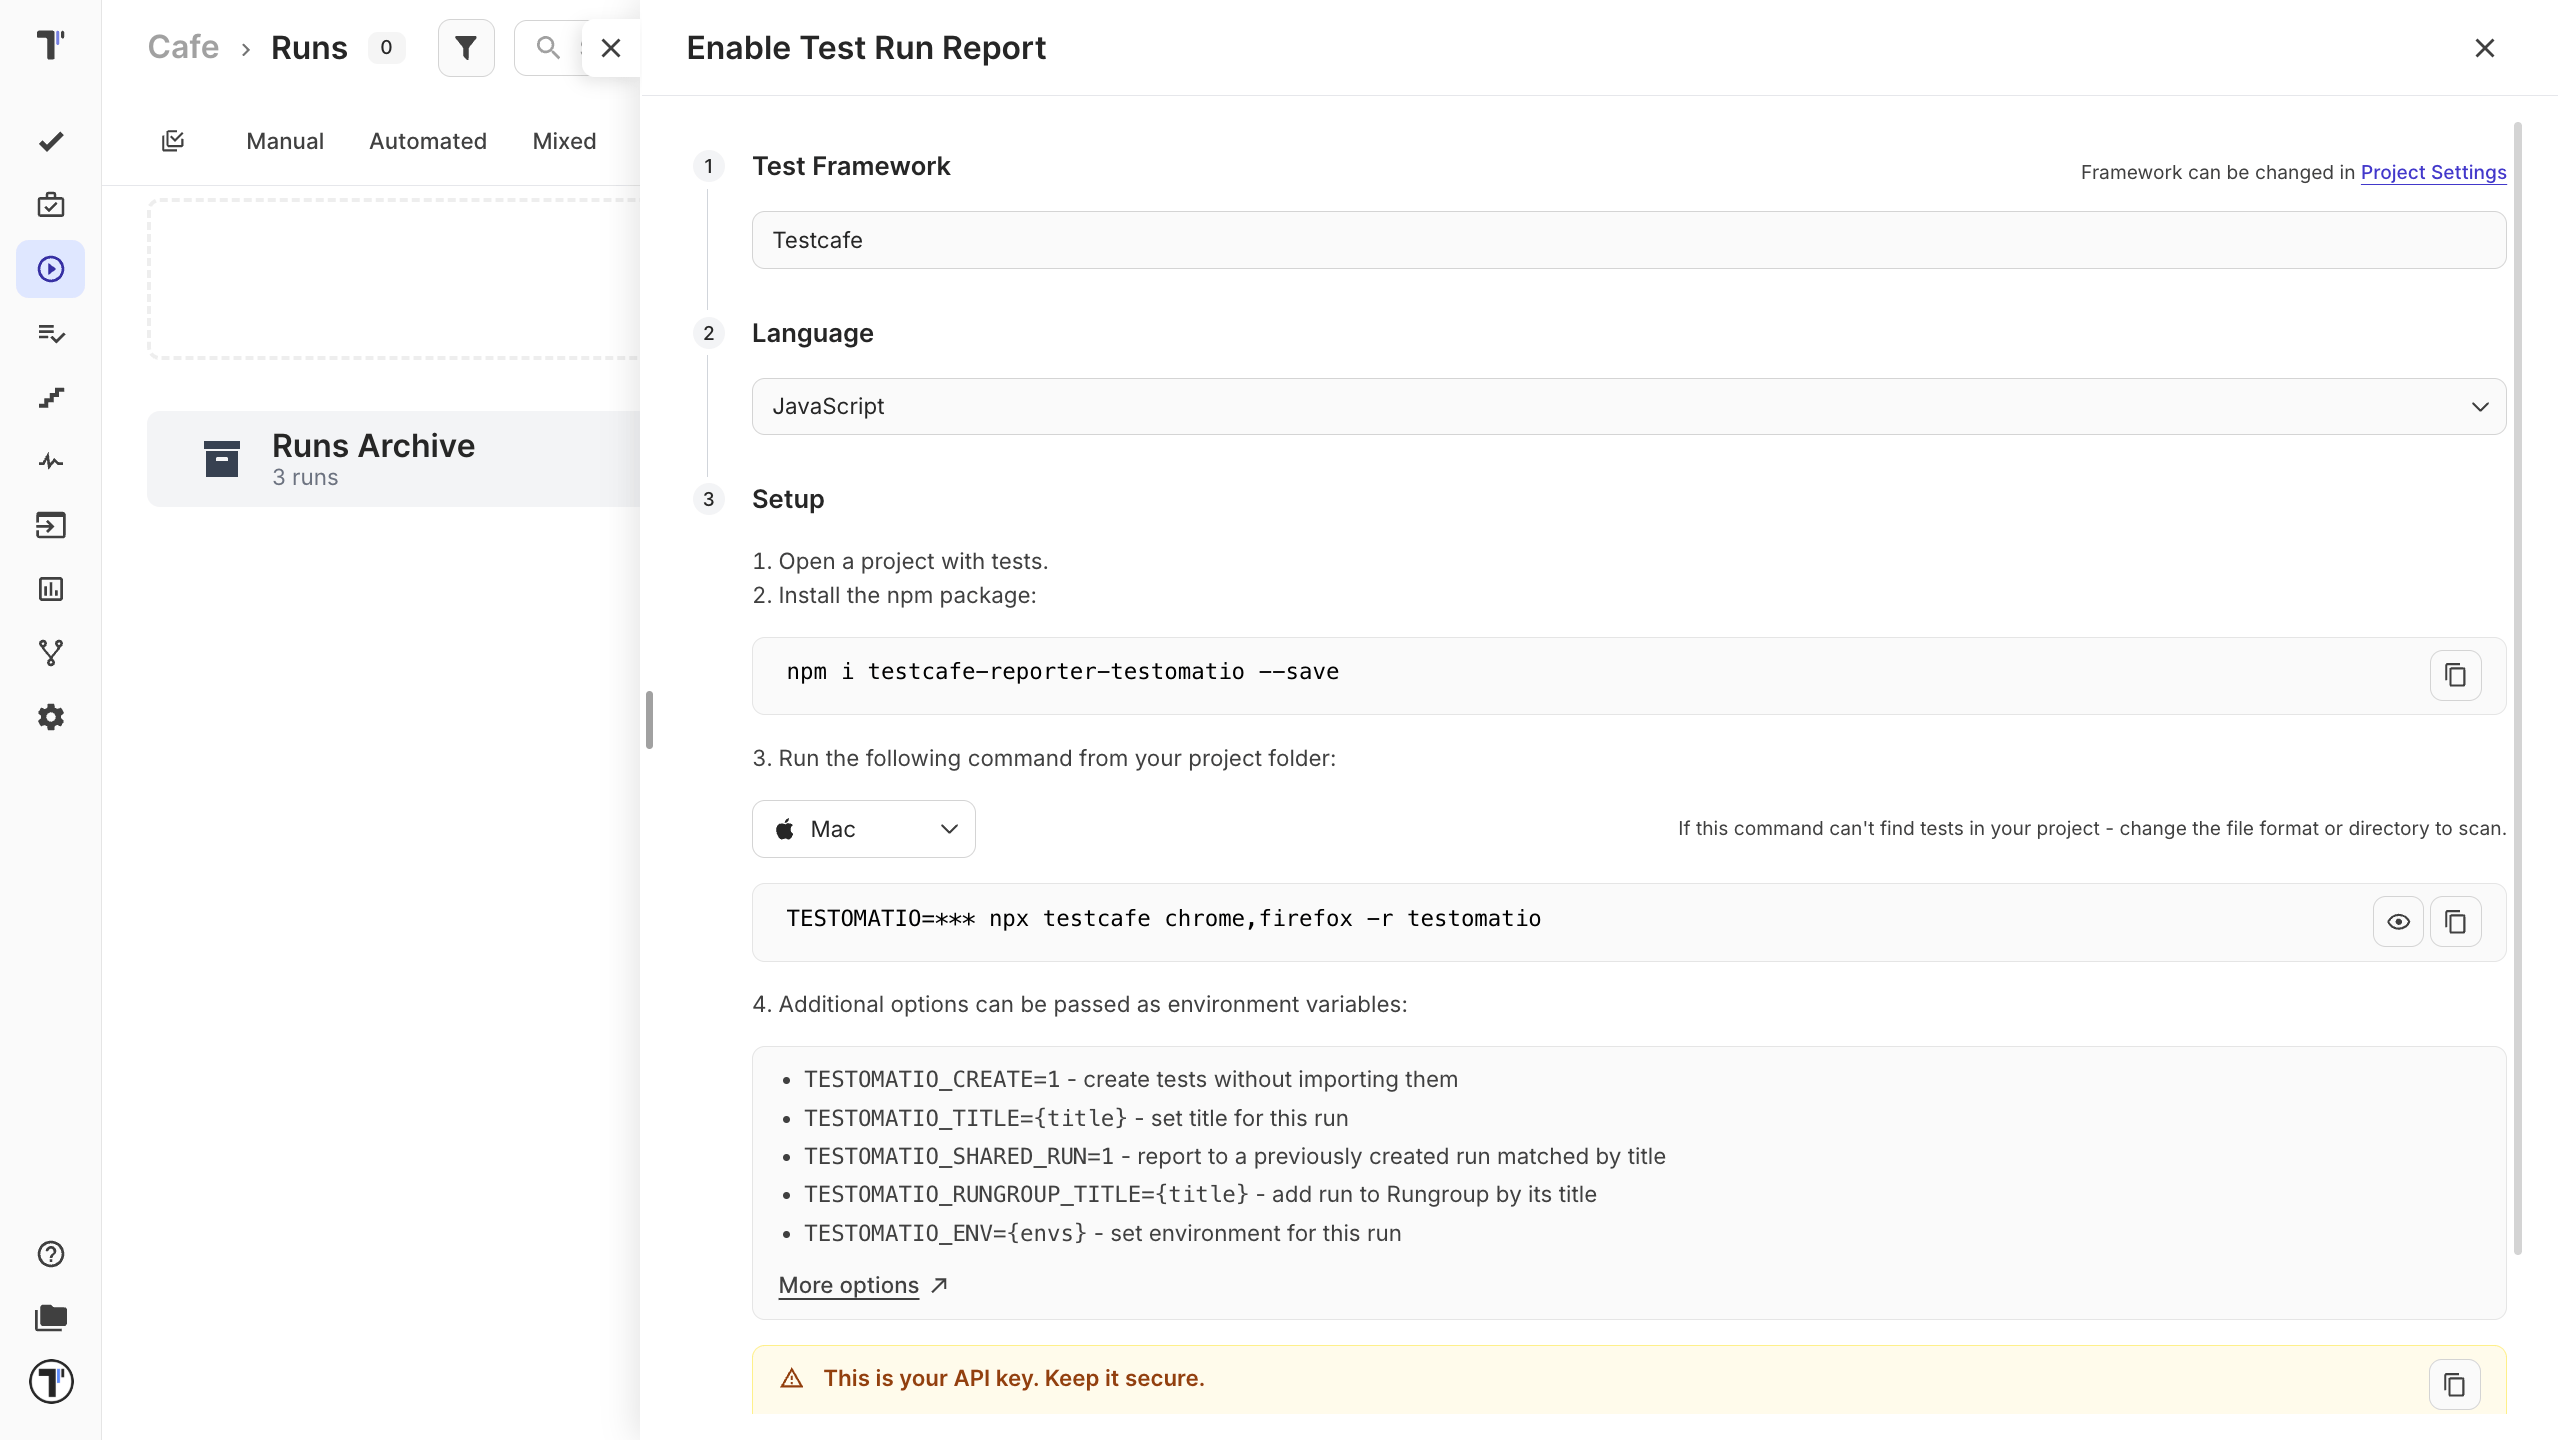Click the TESTOMATIO=*** npx testcafe command text
The image size is (2560, 1440).
pos(1163,918)
